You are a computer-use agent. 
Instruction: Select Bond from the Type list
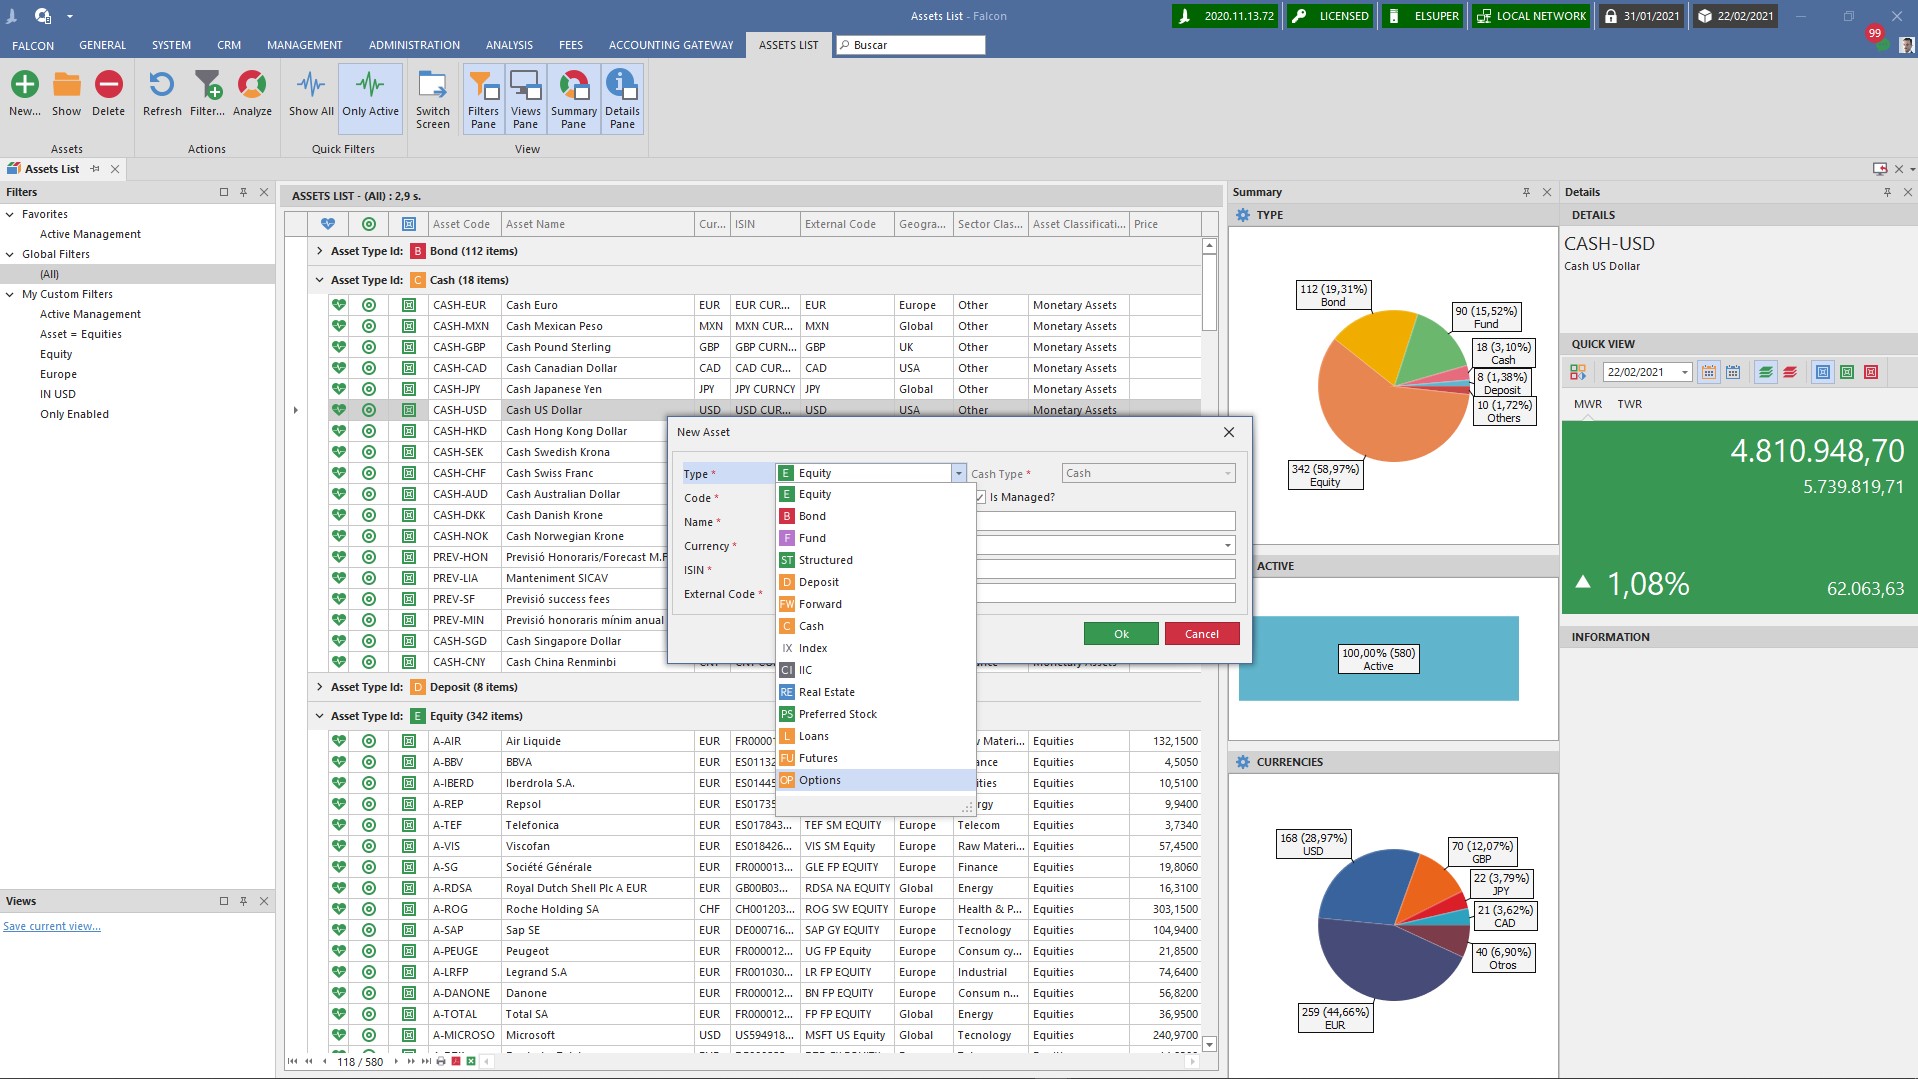click(876, 516)
